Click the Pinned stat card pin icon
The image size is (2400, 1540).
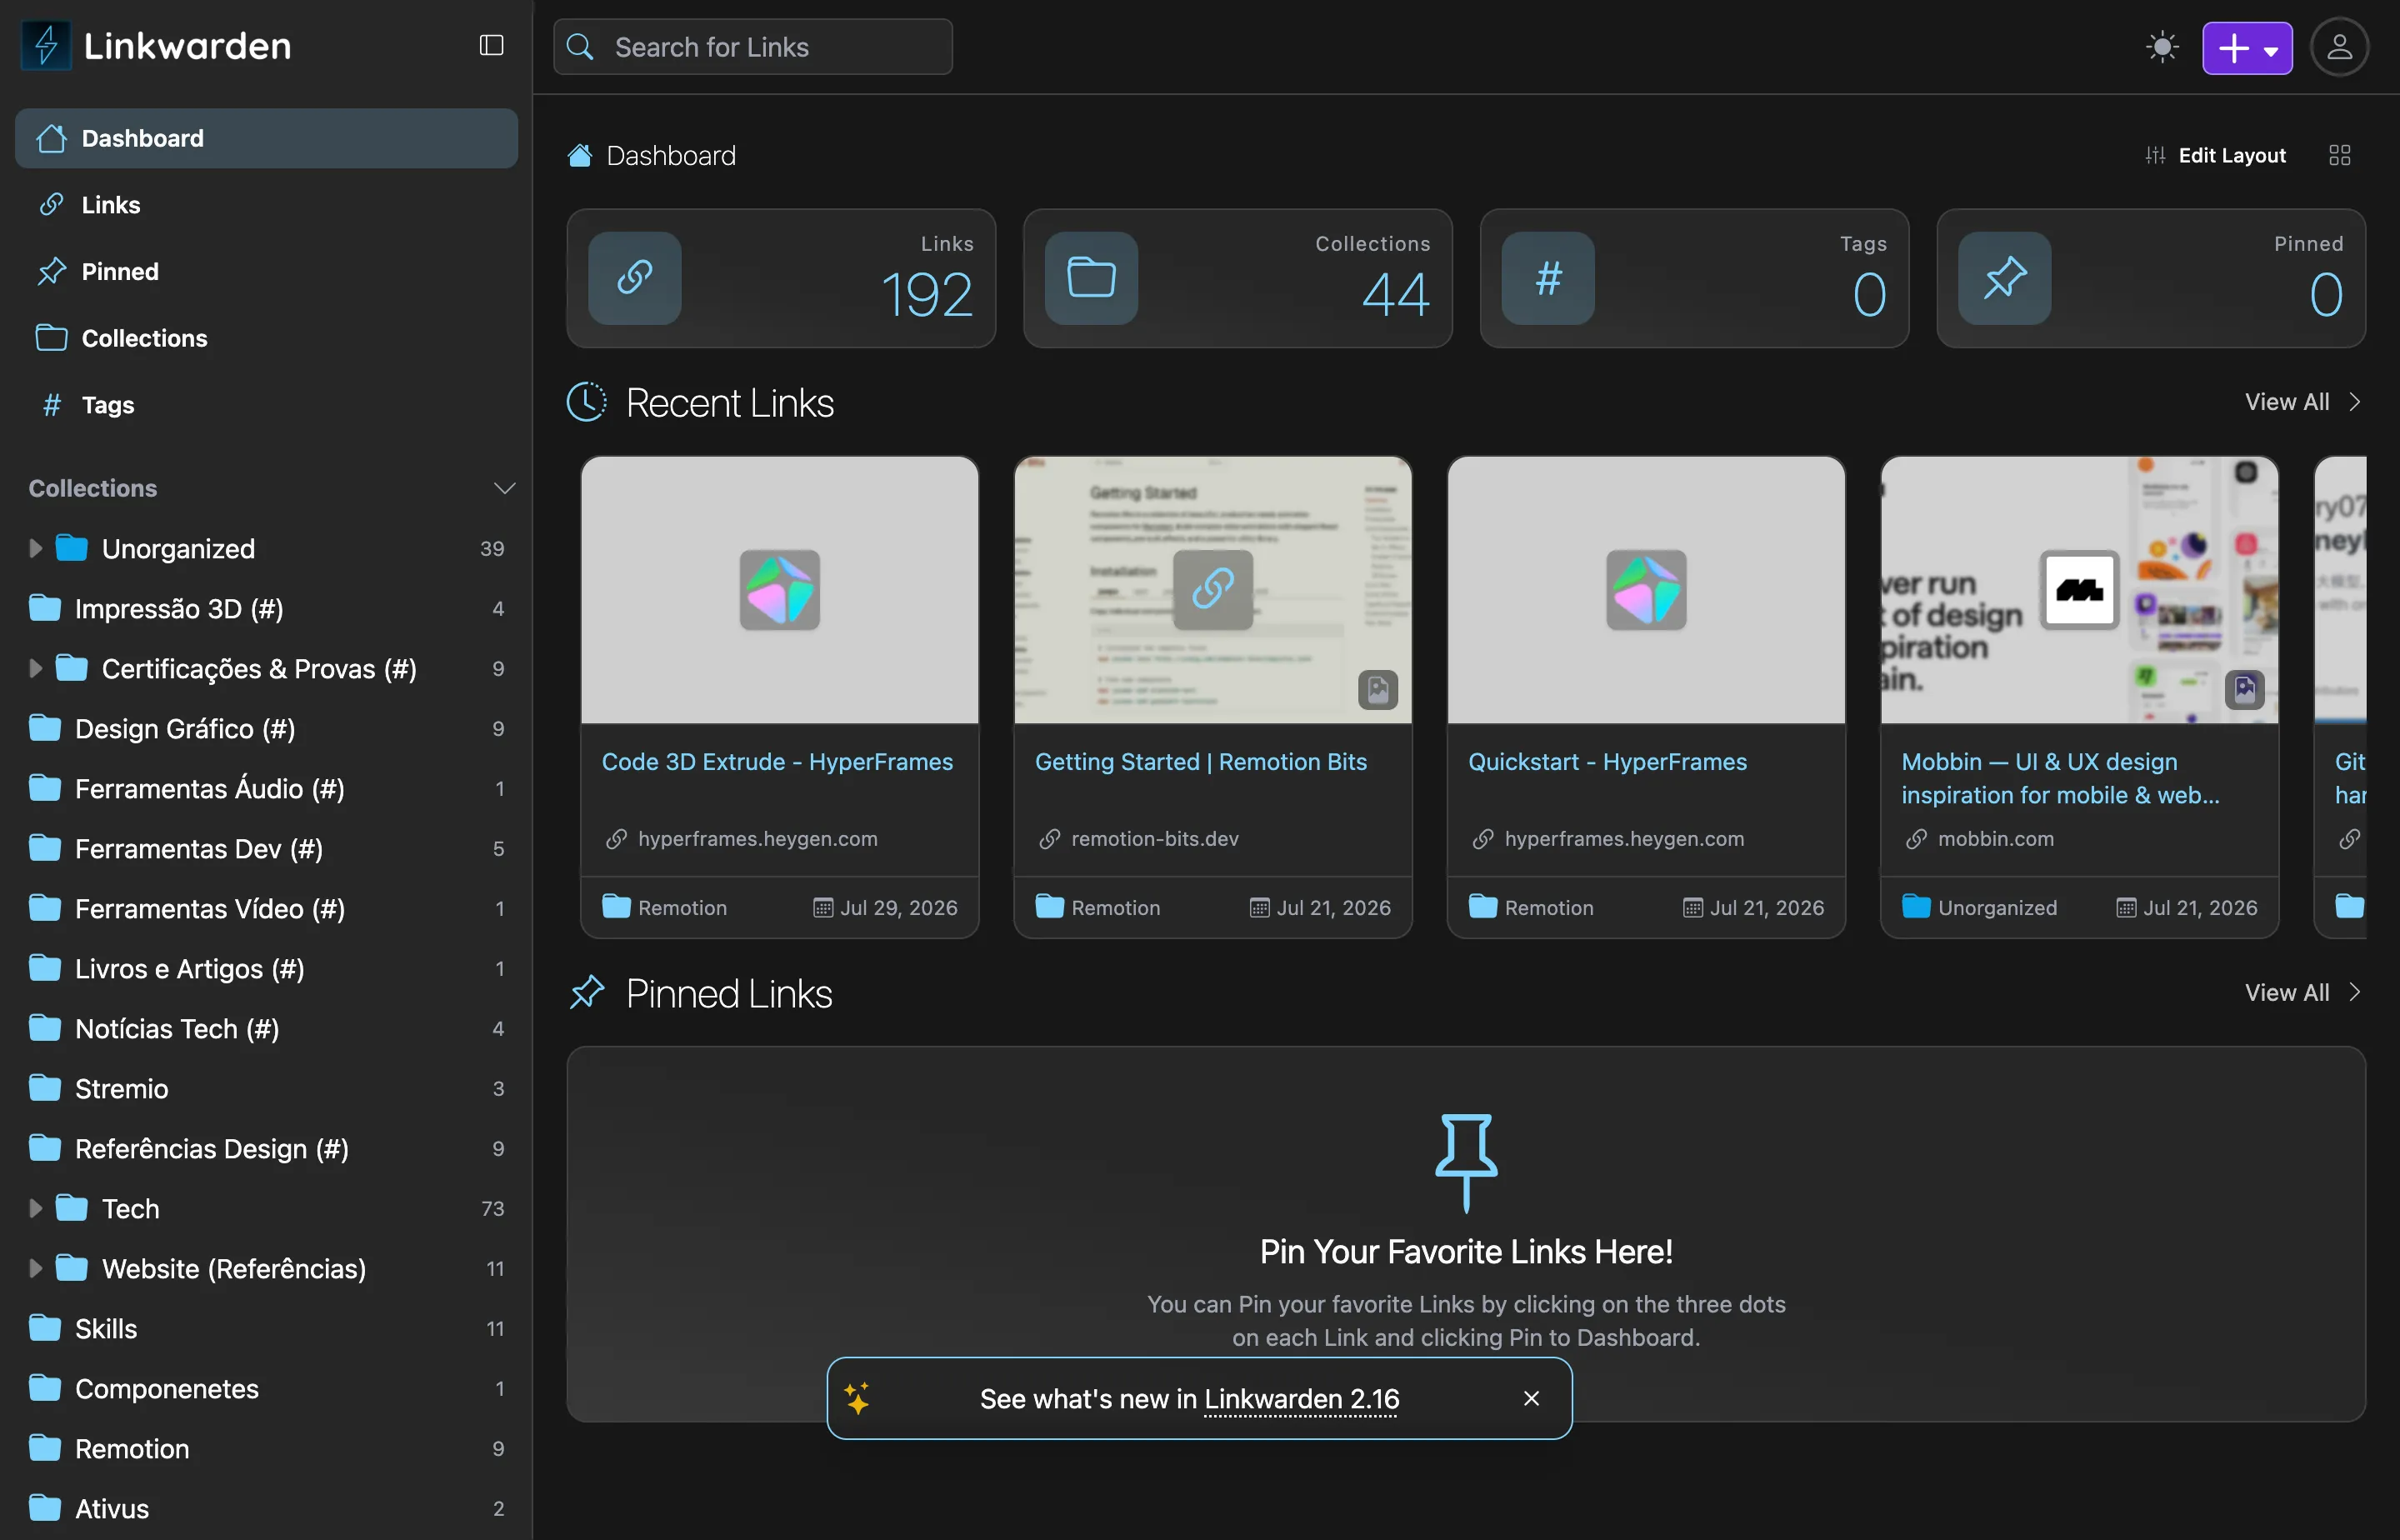pos(2004,278)
